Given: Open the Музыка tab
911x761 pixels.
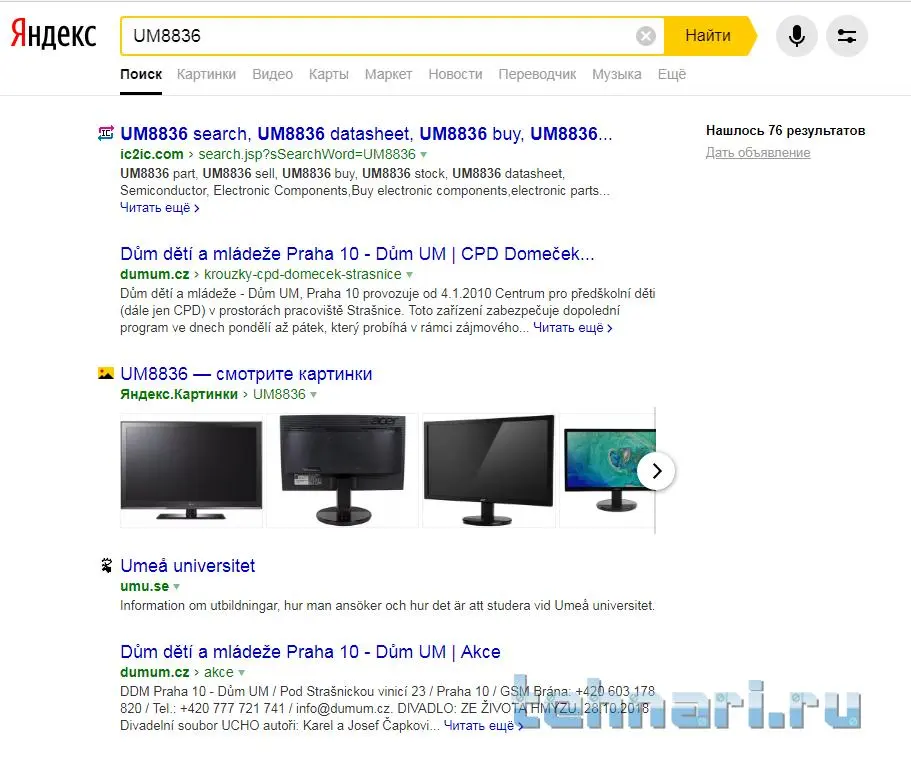Looking at the screenshot, I should (x=616, y=74).
